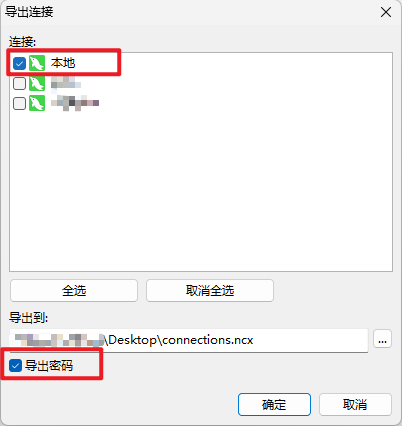Uncheck the 本地 connection checkbox
This screenshot has height=426, width=402.
19,63
